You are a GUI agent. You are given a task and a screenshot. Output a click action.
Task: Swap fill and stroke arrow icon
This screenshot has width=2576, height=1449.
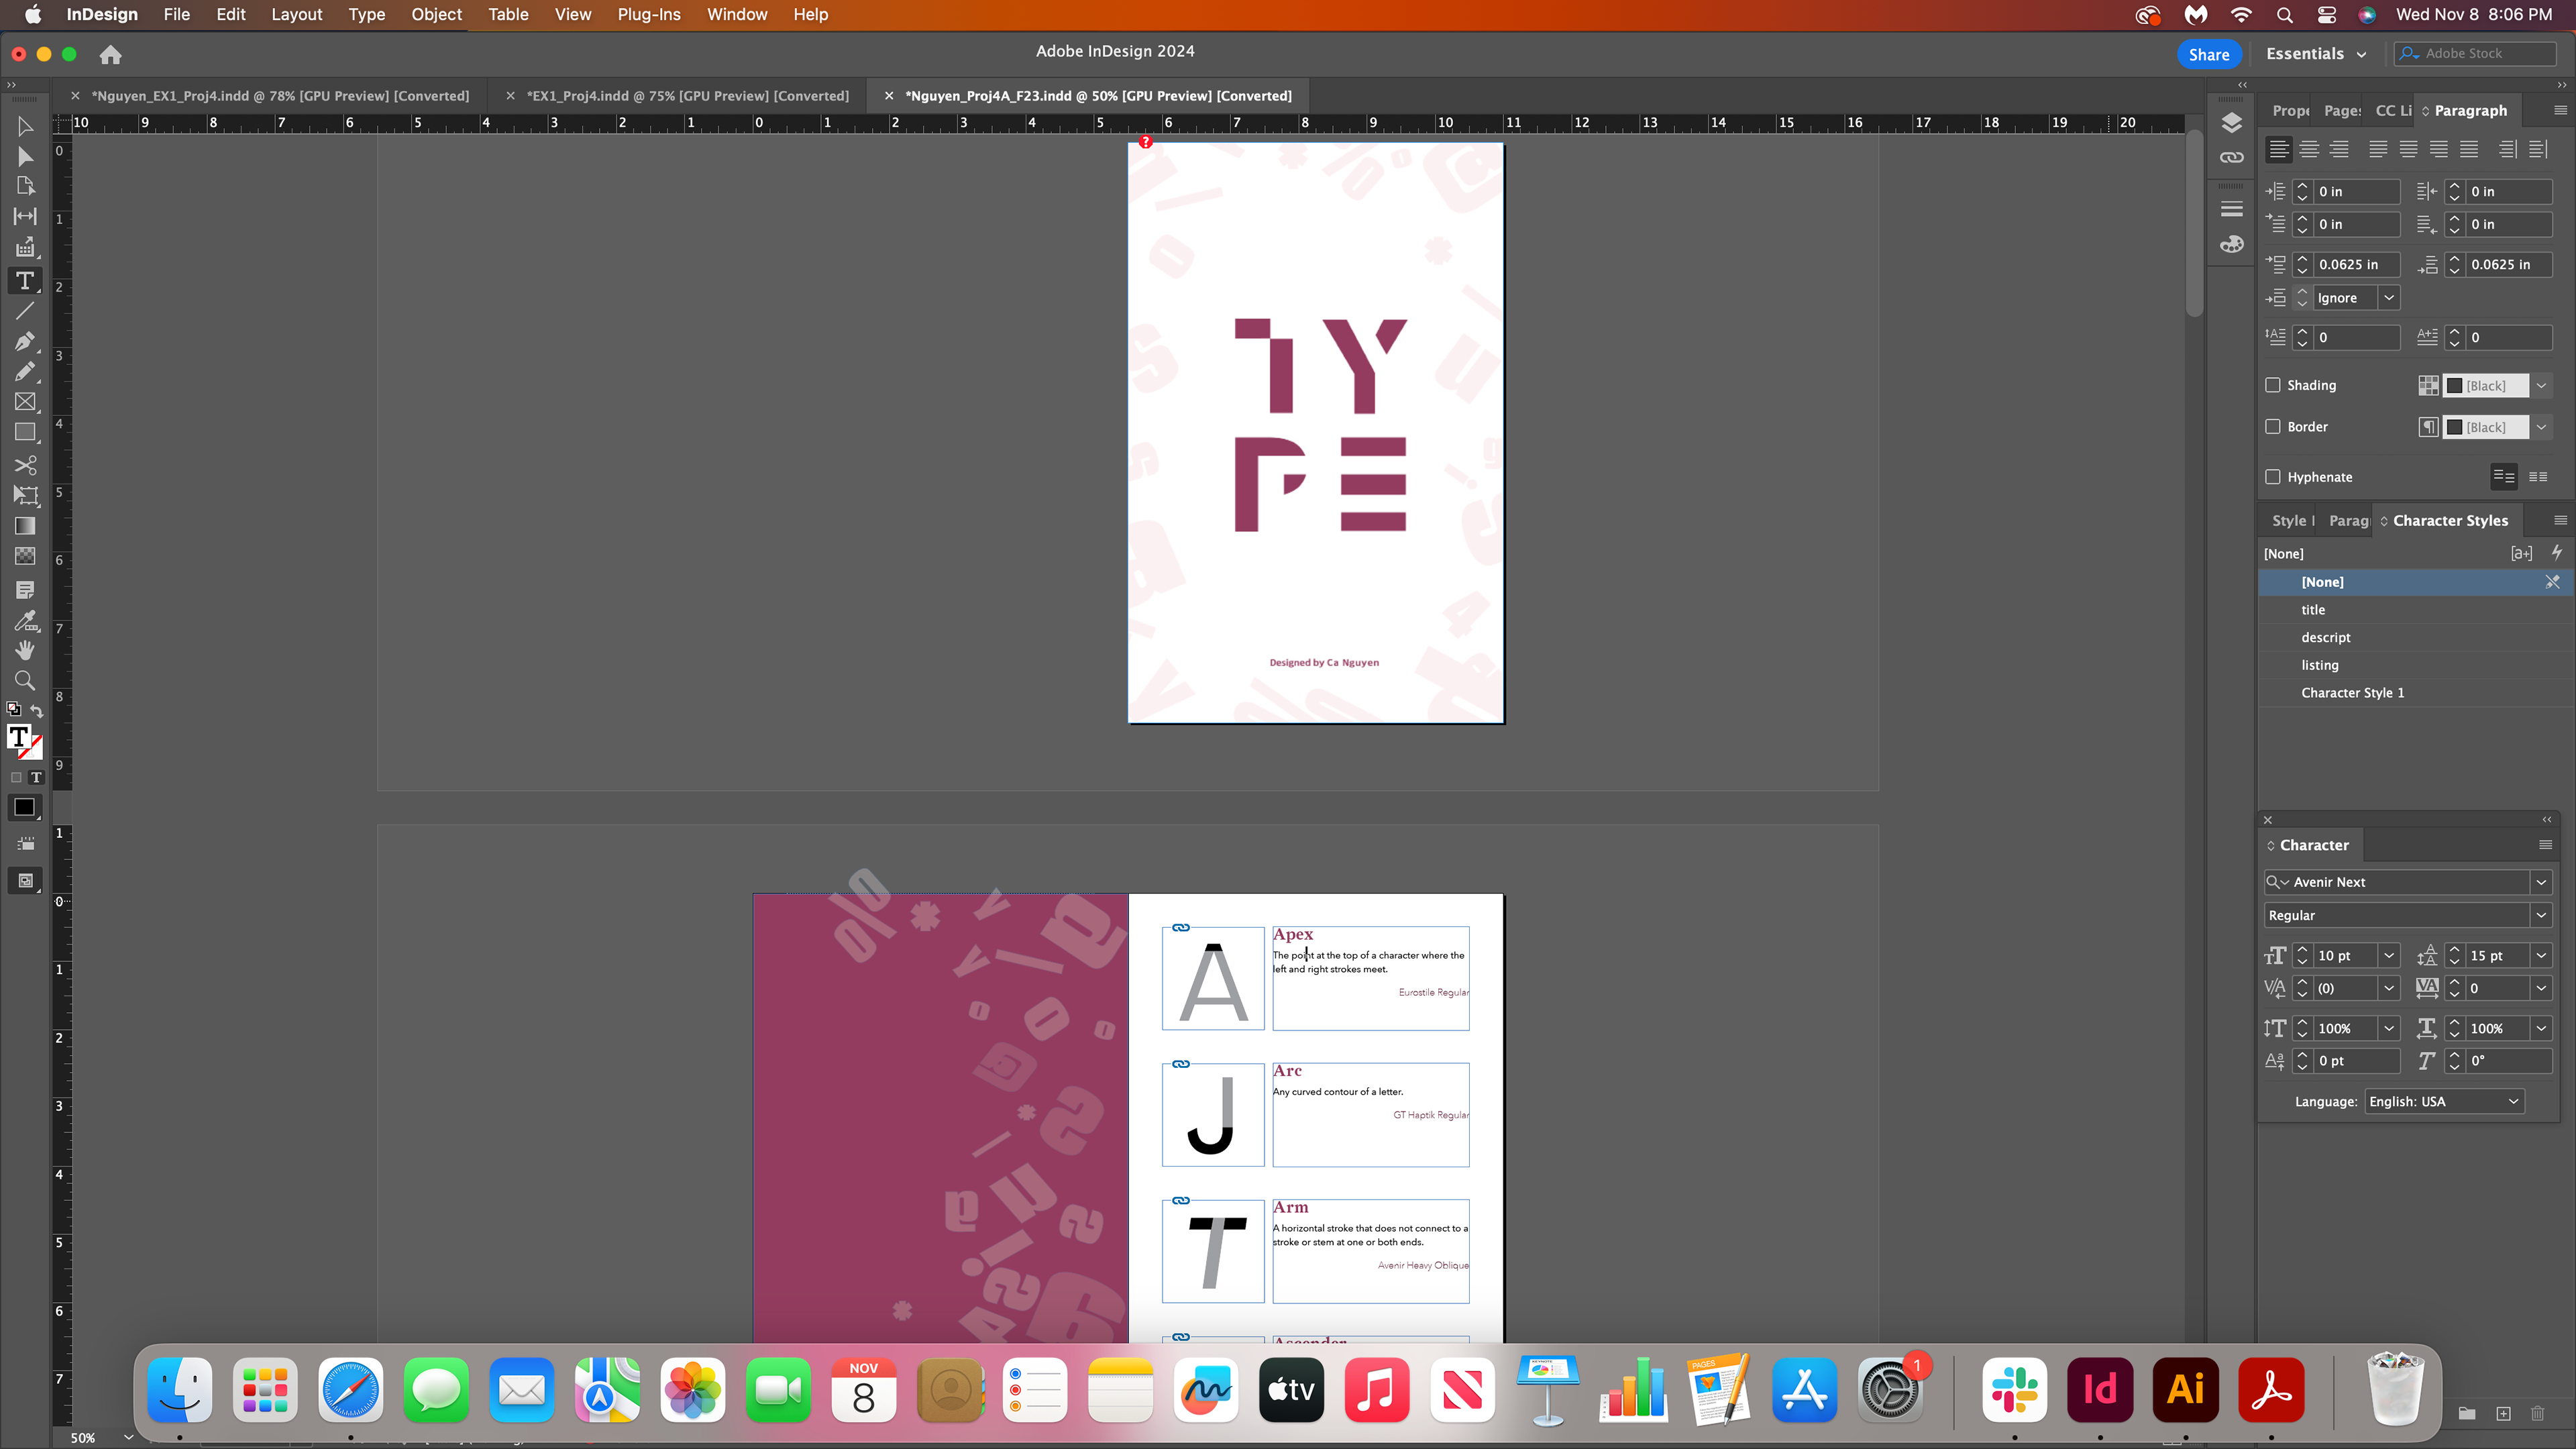point(37,711)
